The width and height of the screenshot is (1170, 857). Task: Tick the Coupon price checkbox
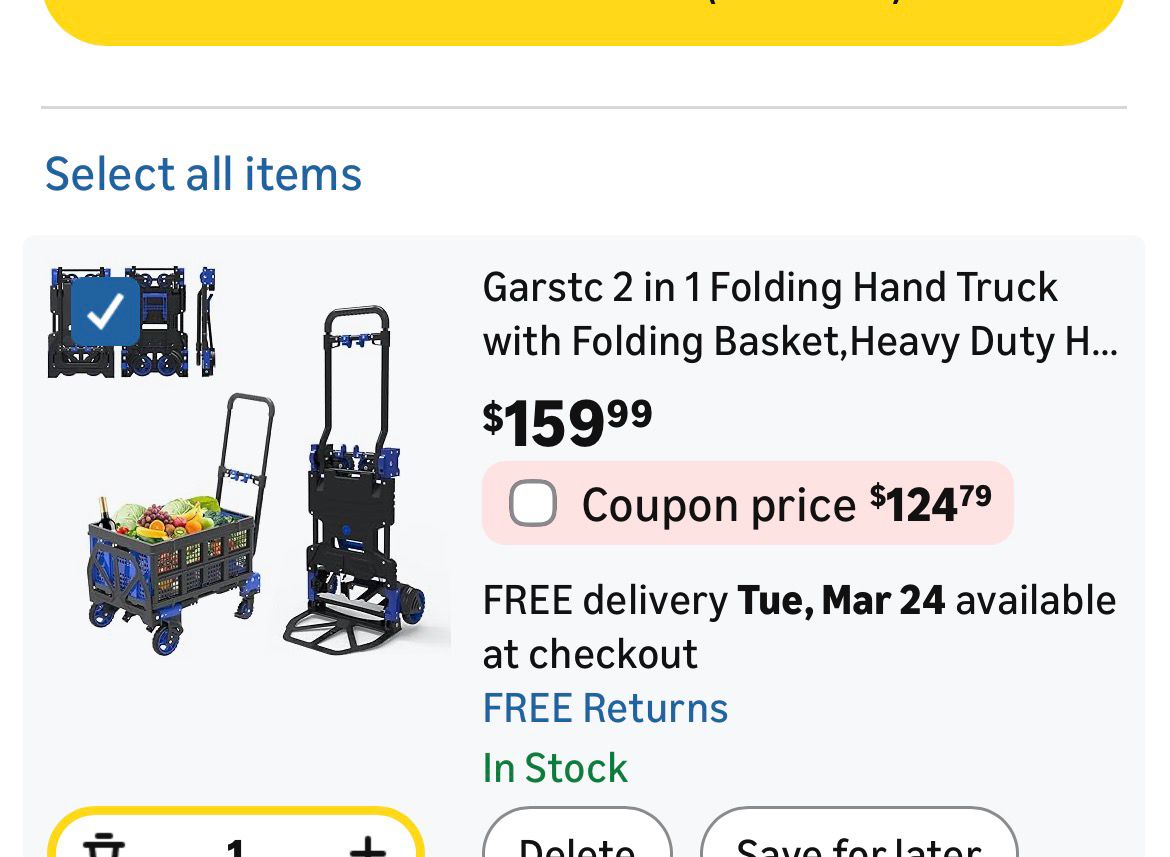[x=533, y=503]
